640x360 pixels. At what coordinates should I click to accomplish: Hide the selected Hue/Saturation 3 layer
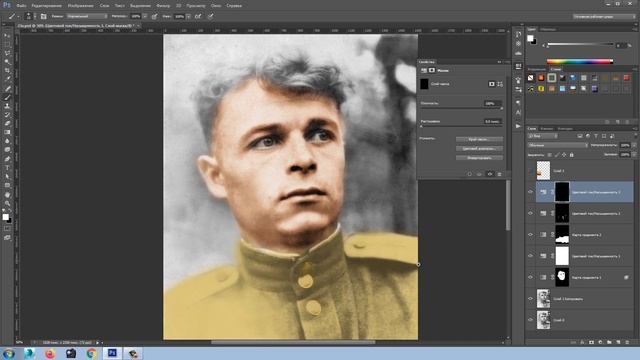(x=531, y=192)
